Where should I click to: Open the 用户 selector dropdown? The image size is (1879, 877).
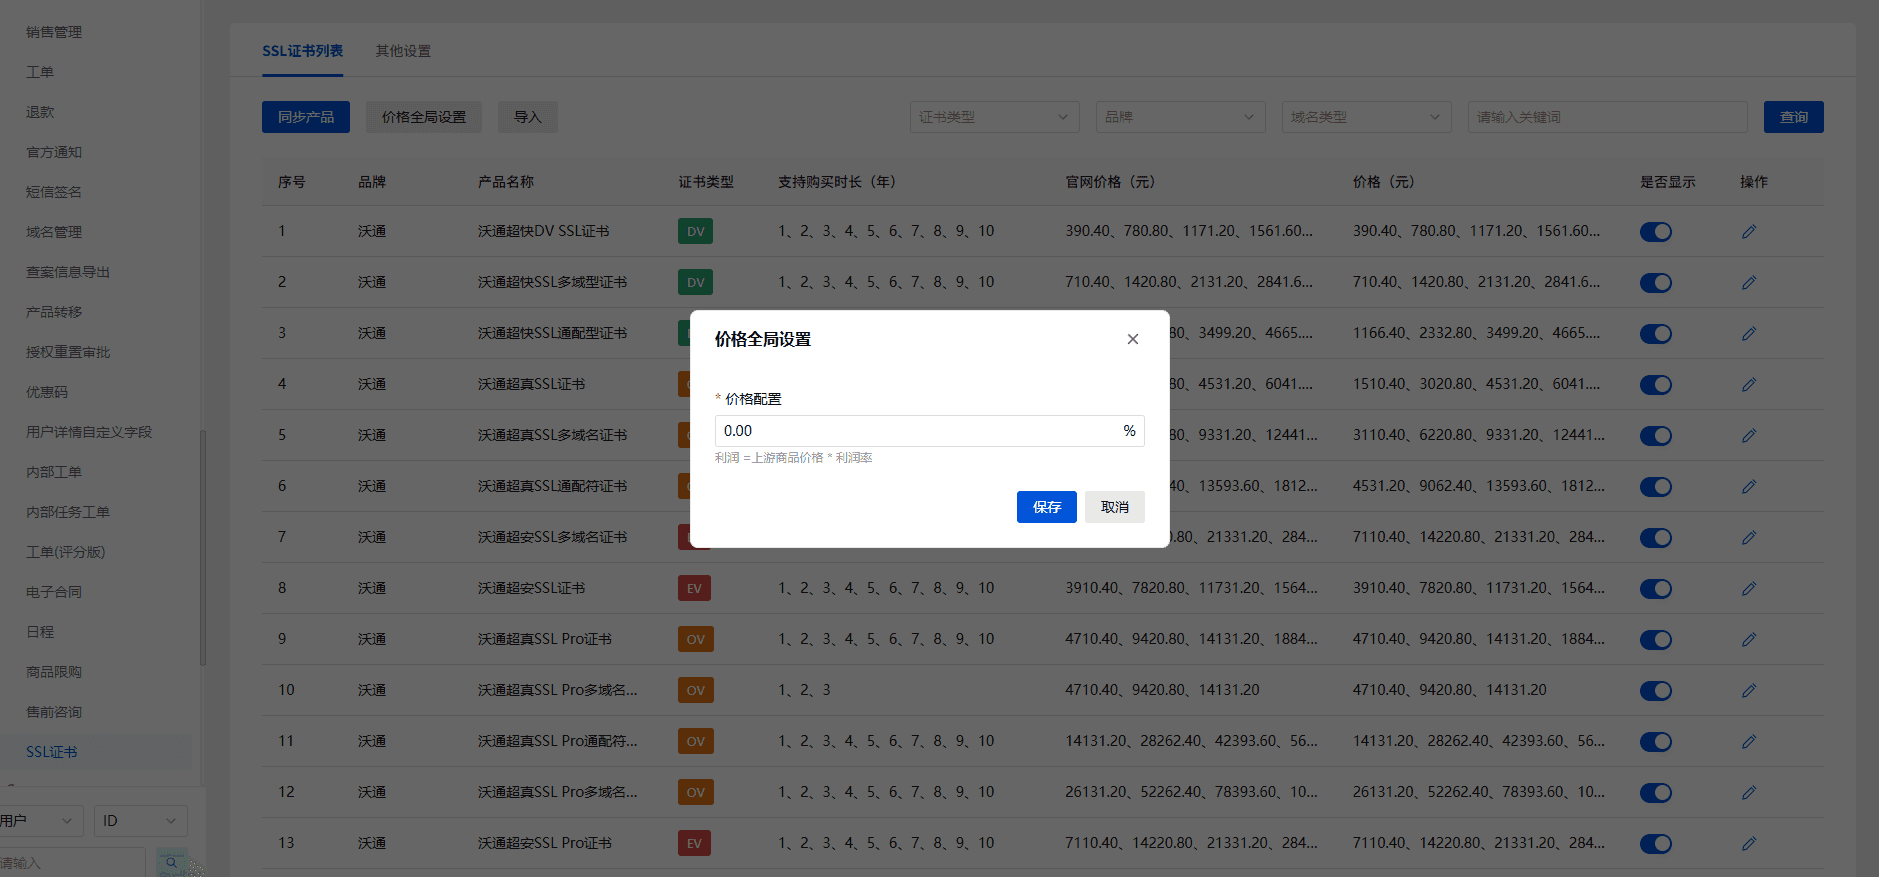point(40,821)
